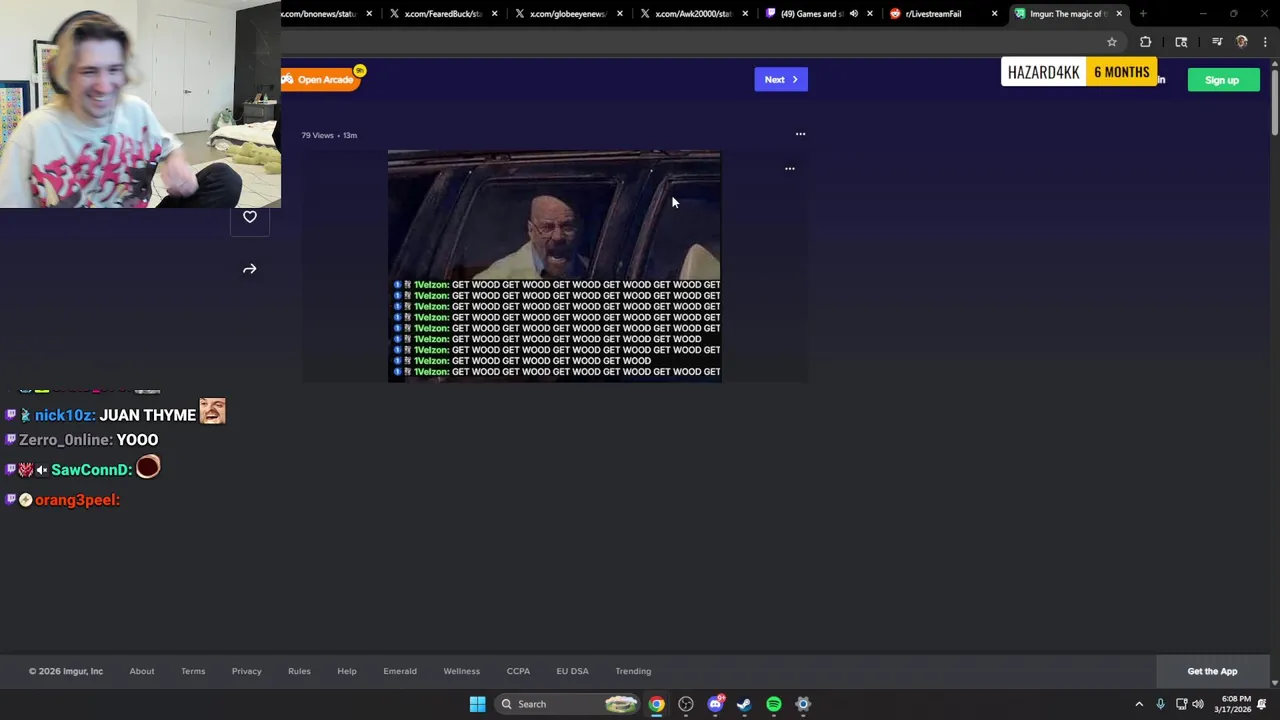Open the Terms footer link
Screen dimensions: 1280x720
[x=193, y=672]
